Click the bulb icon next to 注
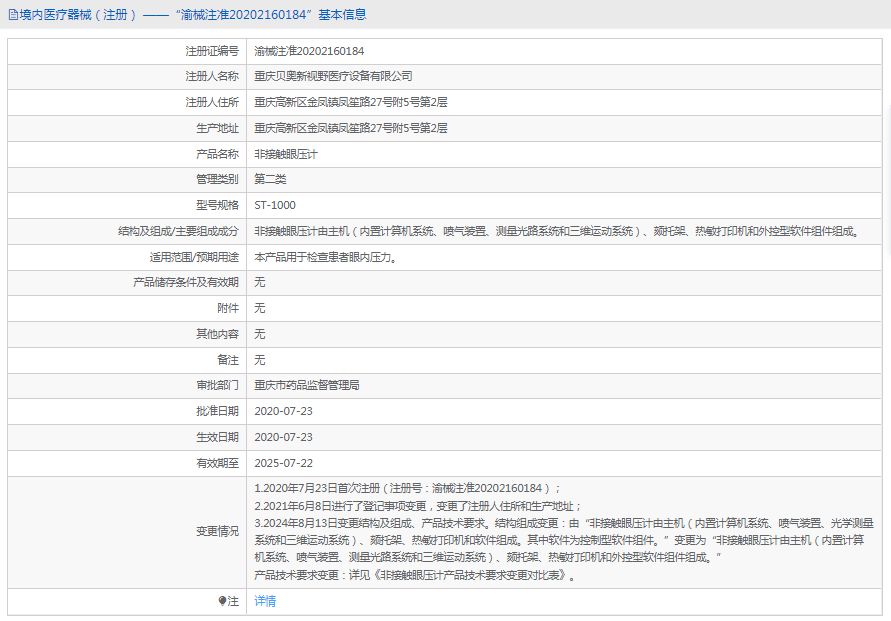The width and height of the screenshot is (891, 621). [222, 601]
